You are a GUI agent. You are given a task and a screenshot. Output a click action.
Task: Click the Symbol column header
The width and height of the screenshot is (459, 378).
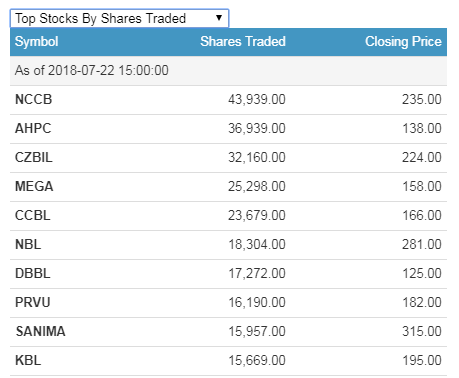point(37,42)
